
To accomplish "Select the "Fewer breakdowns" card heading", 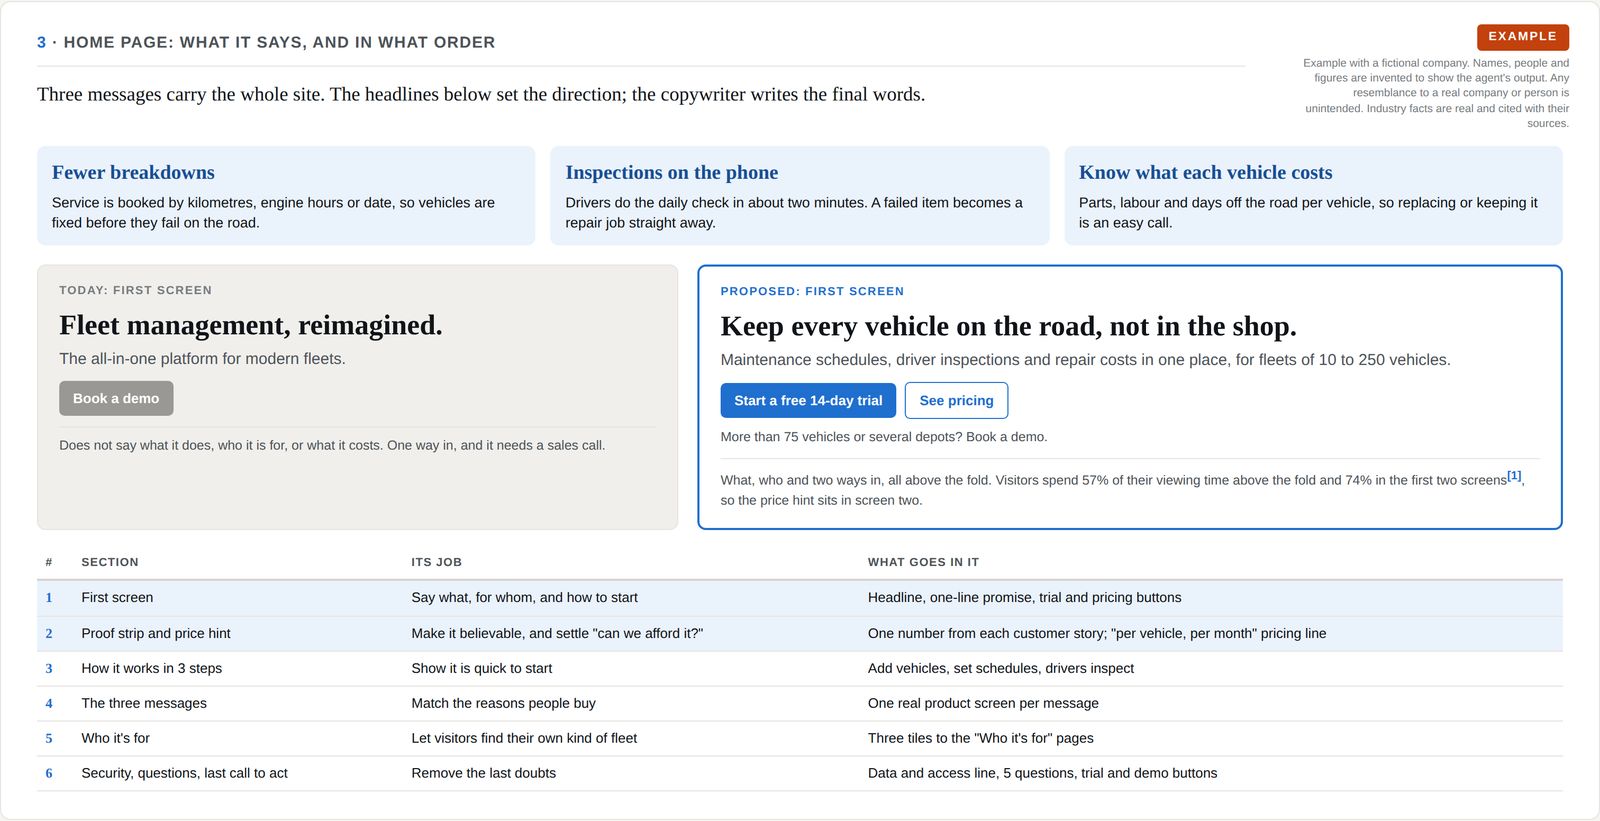I will click(x=133, y=172).
